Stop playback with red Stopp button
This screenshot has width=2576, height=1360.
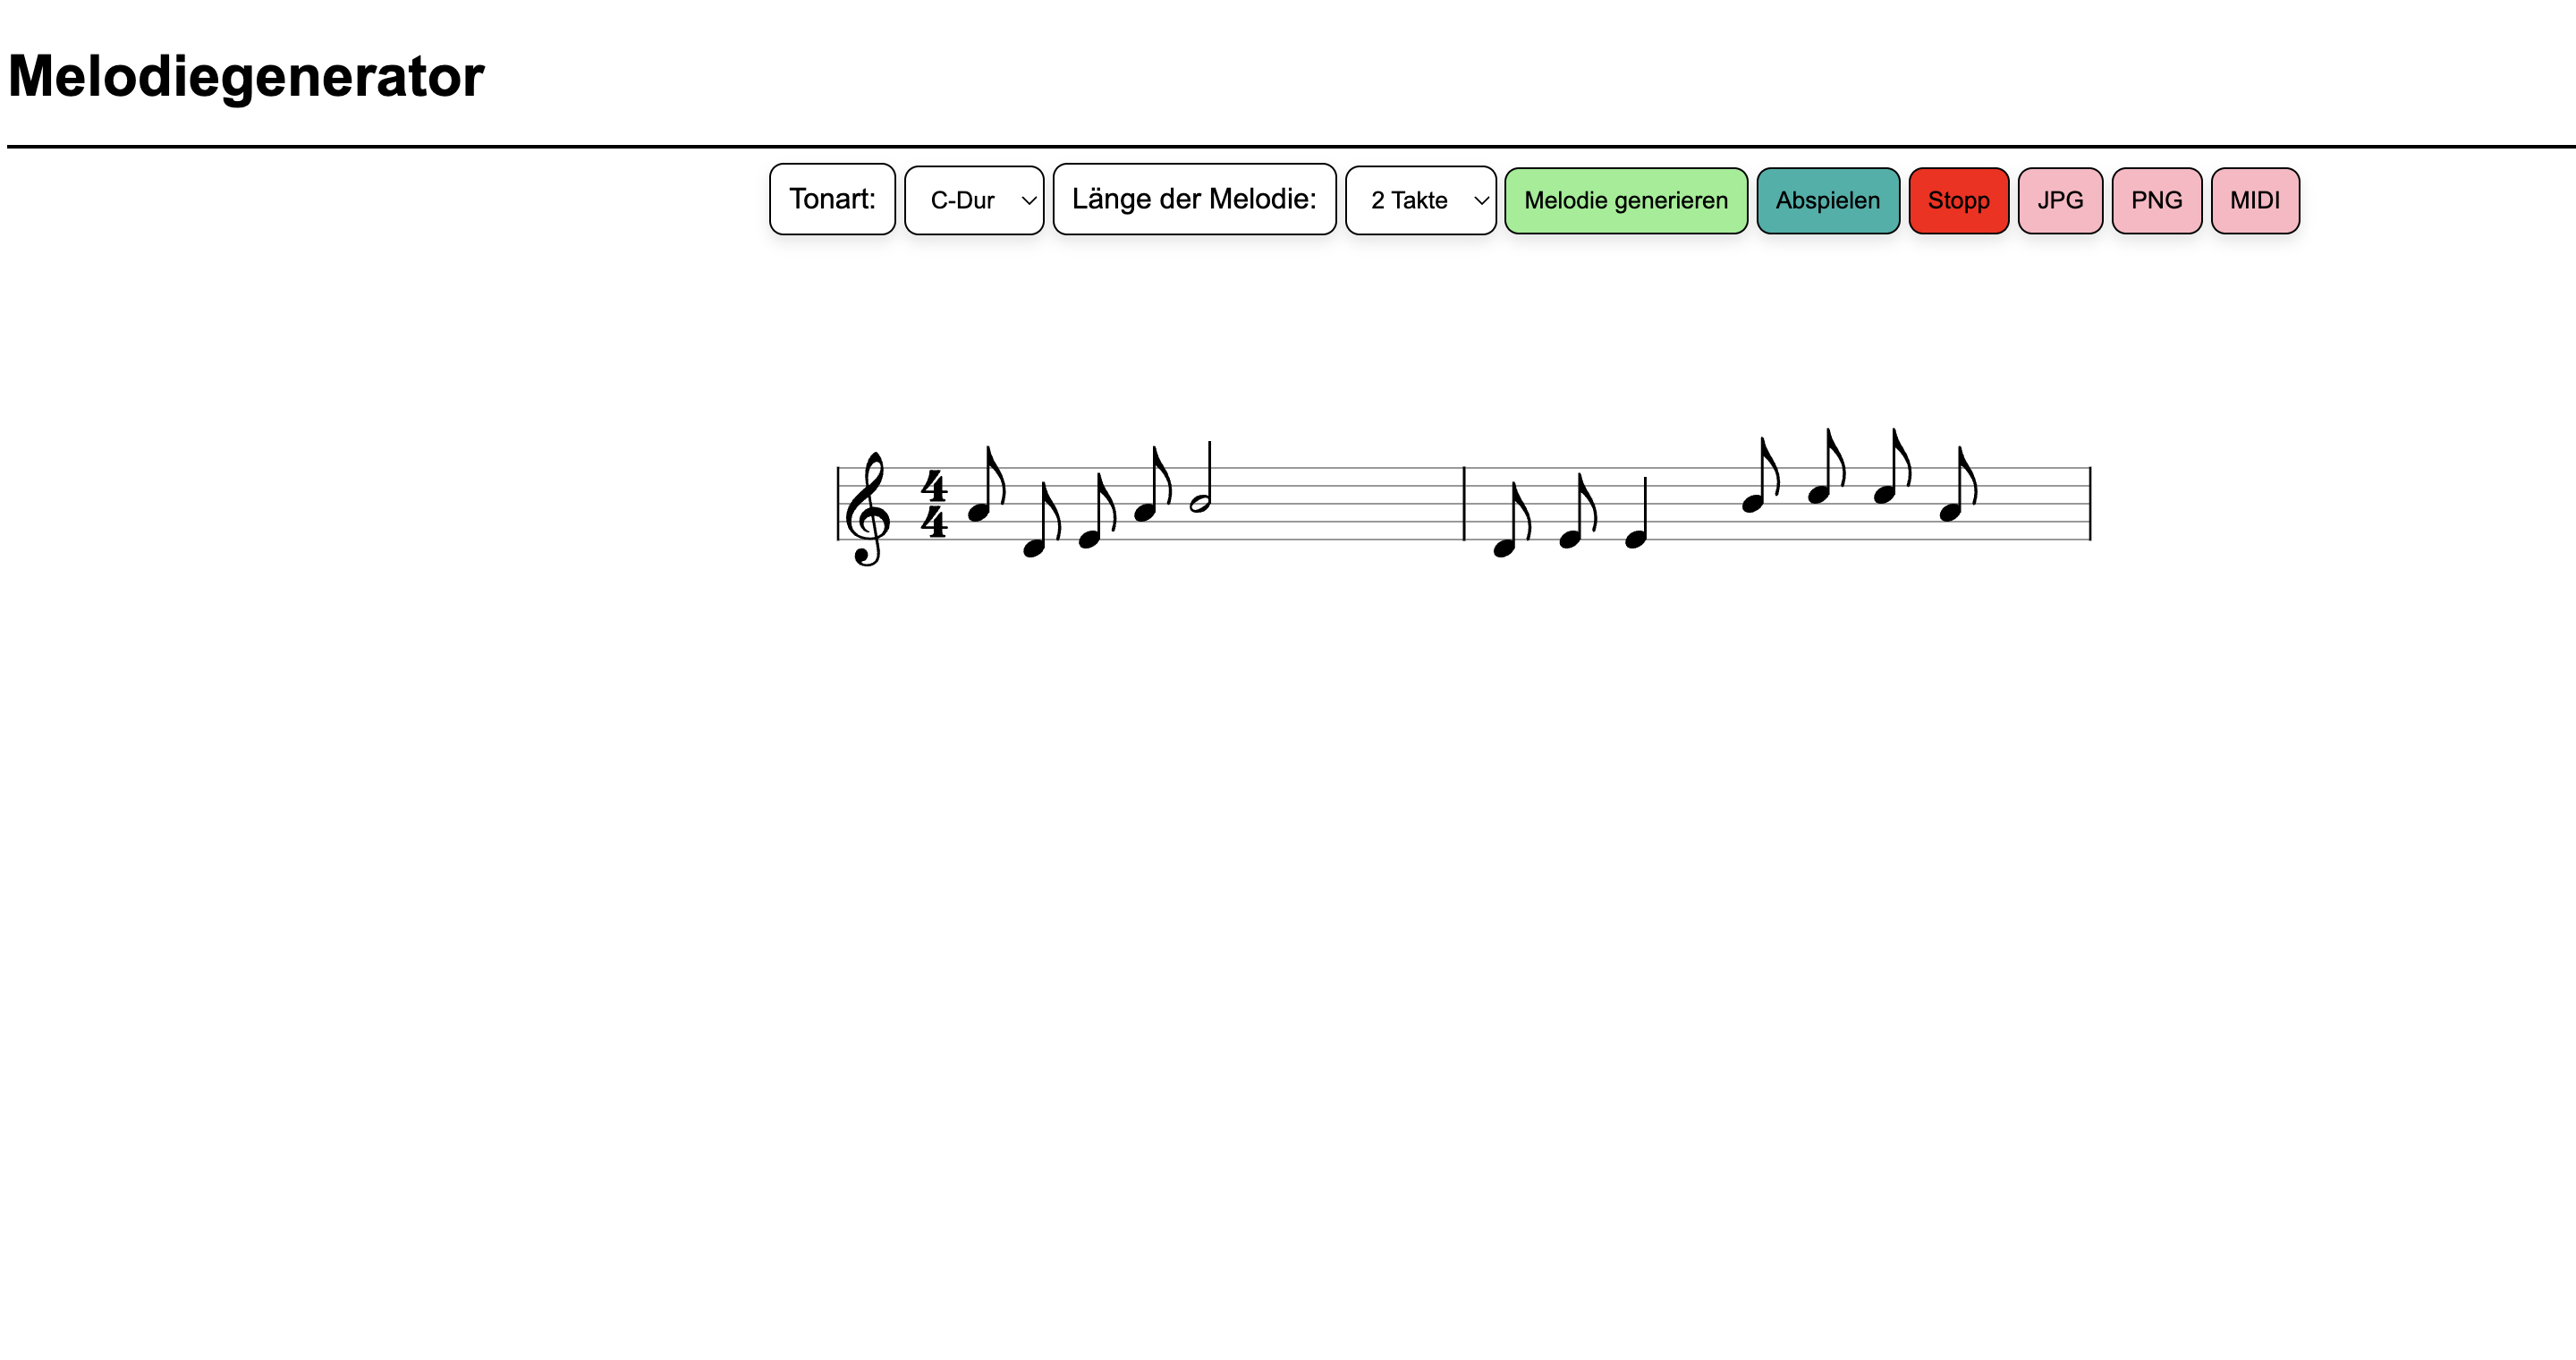[1958, 200]
